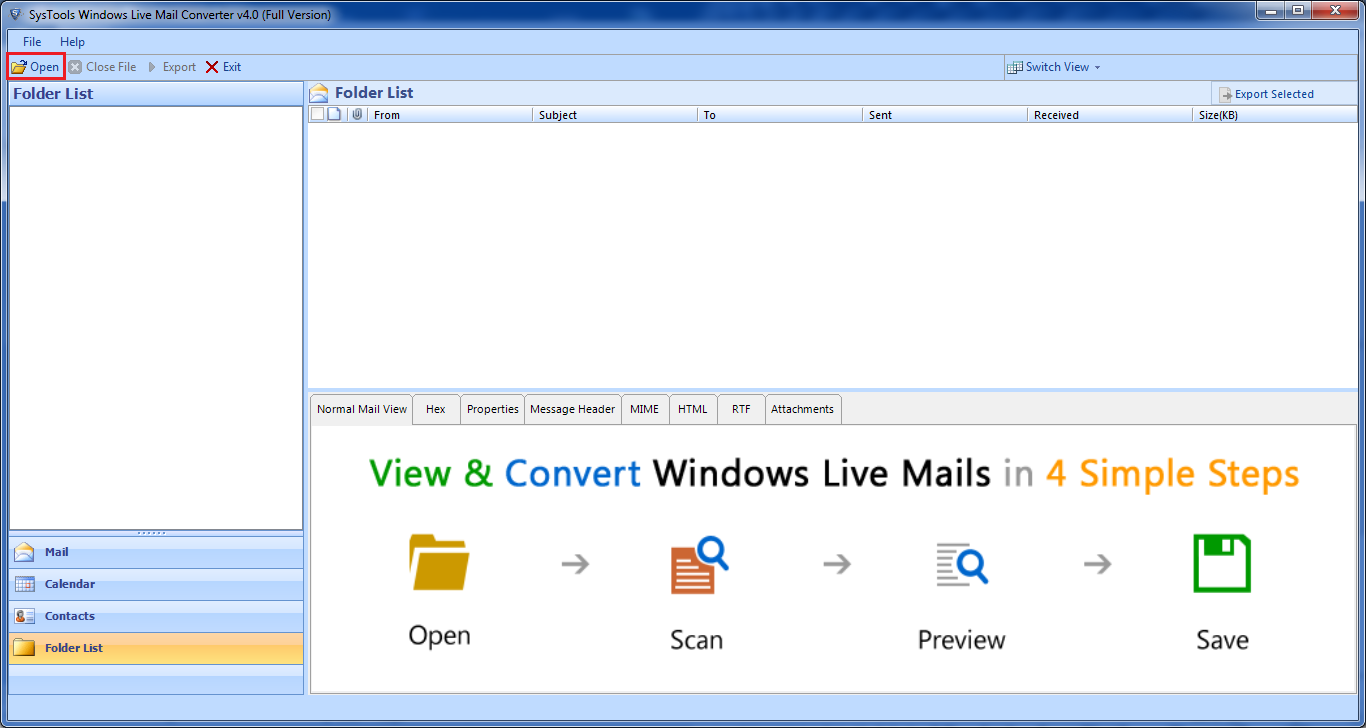Image resolution: width=1366 pixels, height=728 pixels.
Task: Sort by the To column header
Action: coord(780,115)
